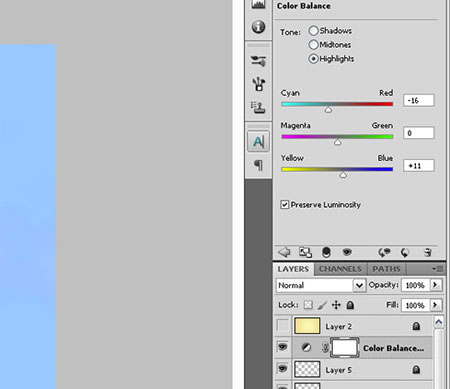Image resolution: width=450 pixels, height=389 pixels.
Task: Switch to the Channels tab
Action: (340, 269)
